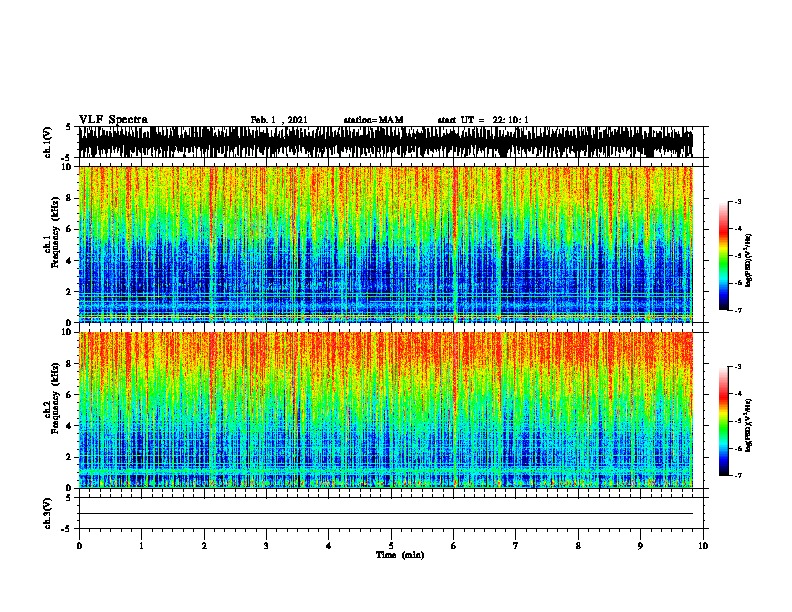792x612 pixels.
Task: Click time axis tick label "10"
Action: (x=703, y=545)
